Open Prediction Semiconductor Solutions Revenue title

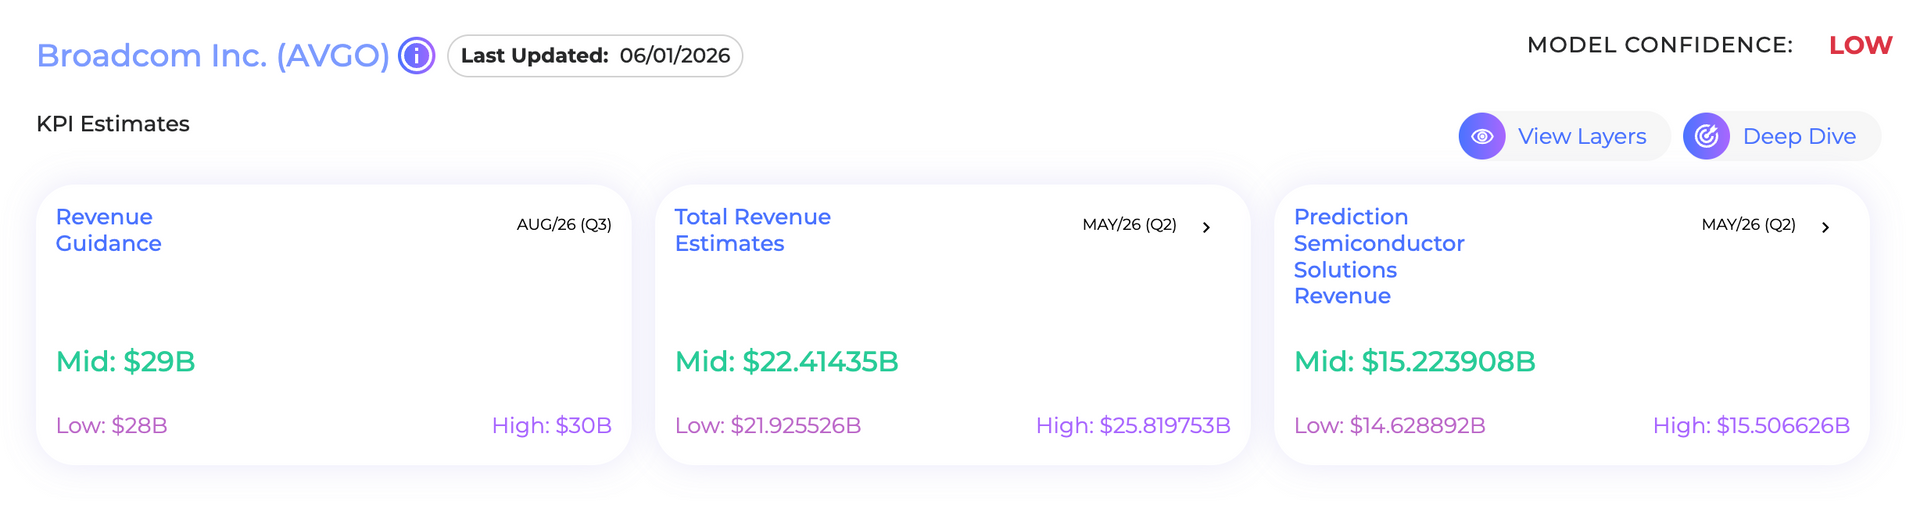tap(1379, 256)
